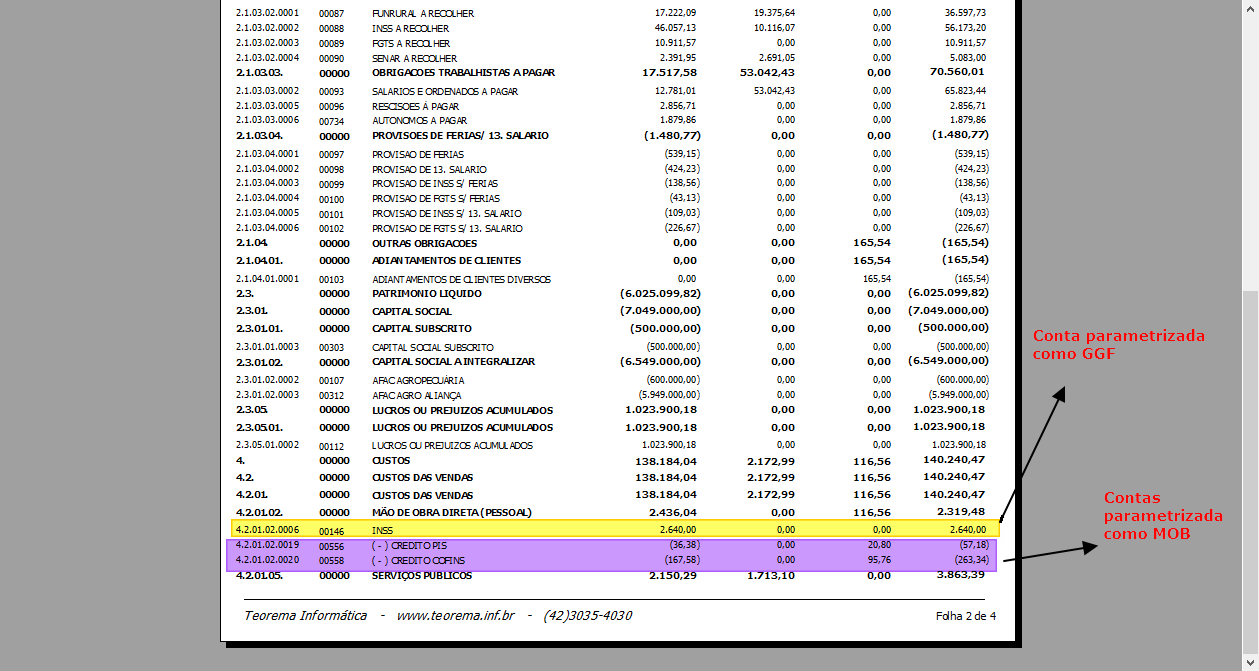Click the OUTRAS OBRIGACOES heading
Viewport: 1259px width, 671px height.
[425, 243]
